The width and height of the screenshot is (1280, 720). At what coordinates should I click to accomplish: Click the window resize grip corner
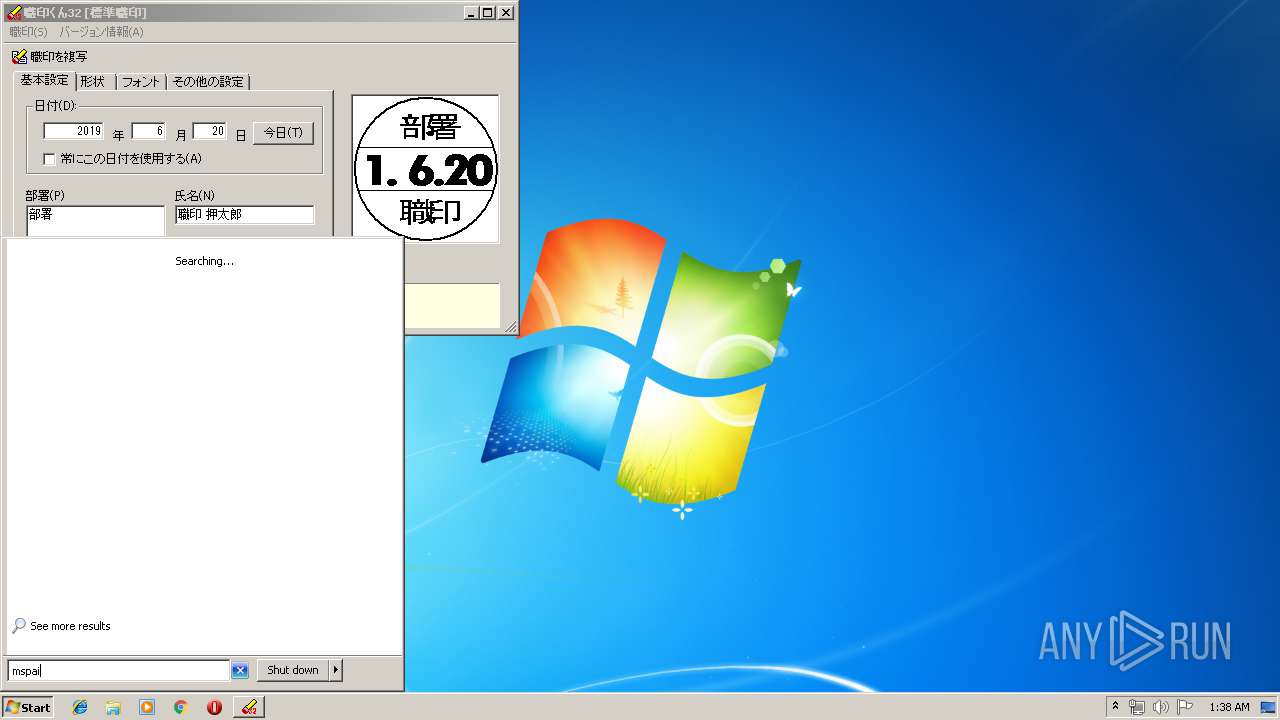pos(511,326)
